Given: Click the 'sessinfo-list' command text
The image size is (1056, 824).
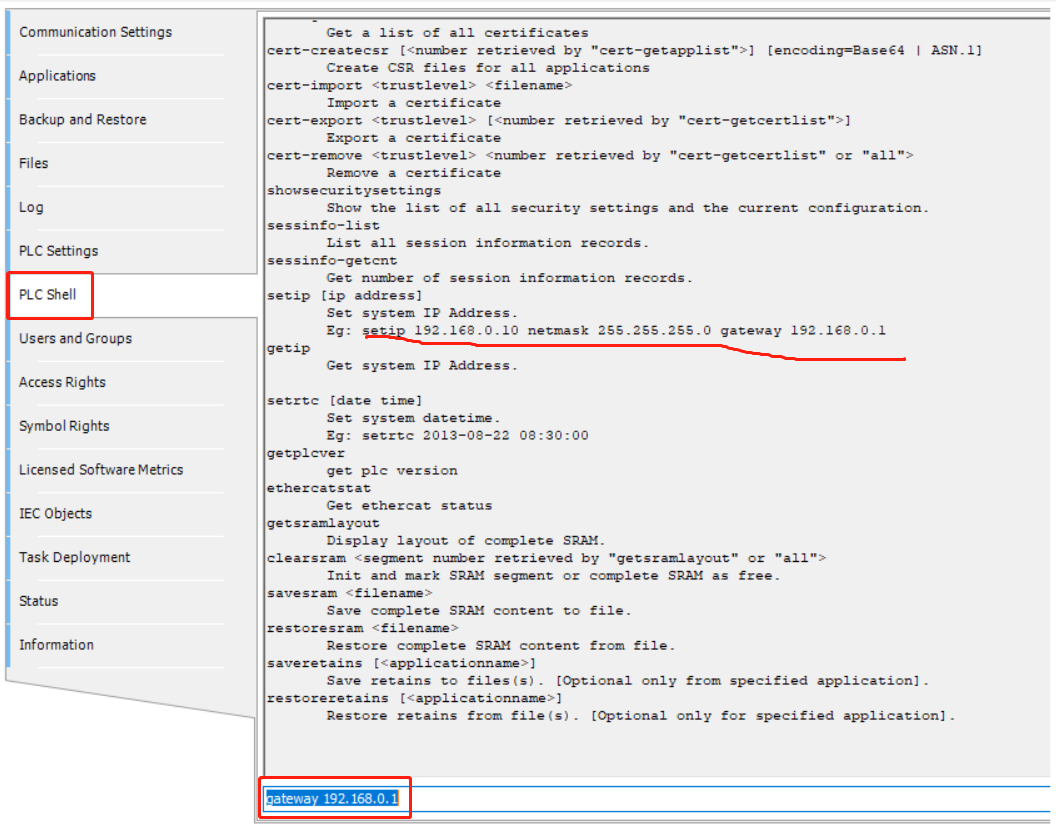Looking at the screenshot, I should coord(323,226).
